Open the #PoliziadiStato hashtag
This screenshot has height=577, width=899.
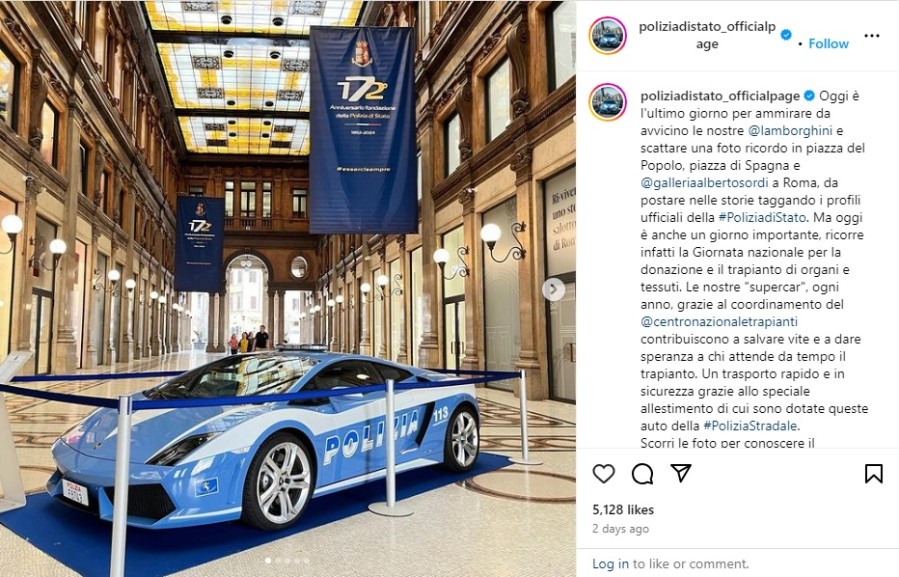(762, 217)
